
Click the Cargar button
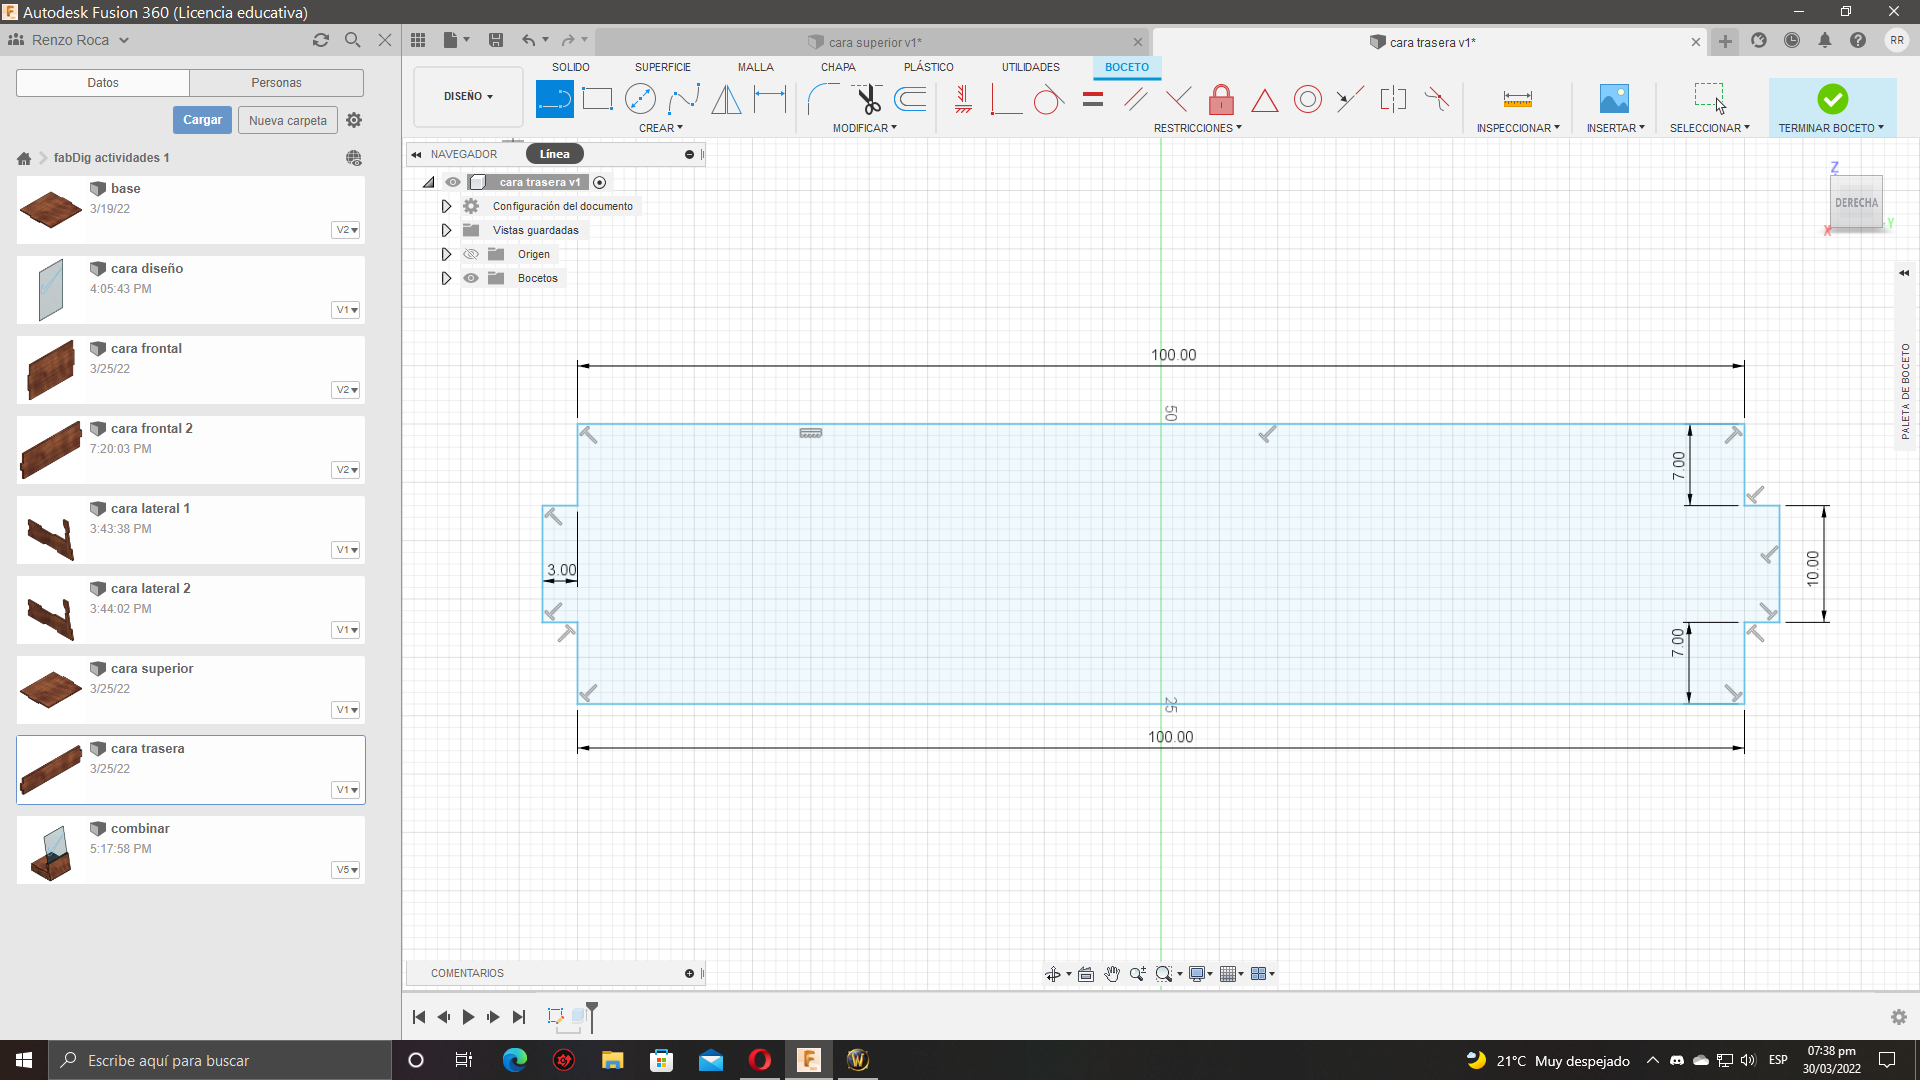click(202, 120)
